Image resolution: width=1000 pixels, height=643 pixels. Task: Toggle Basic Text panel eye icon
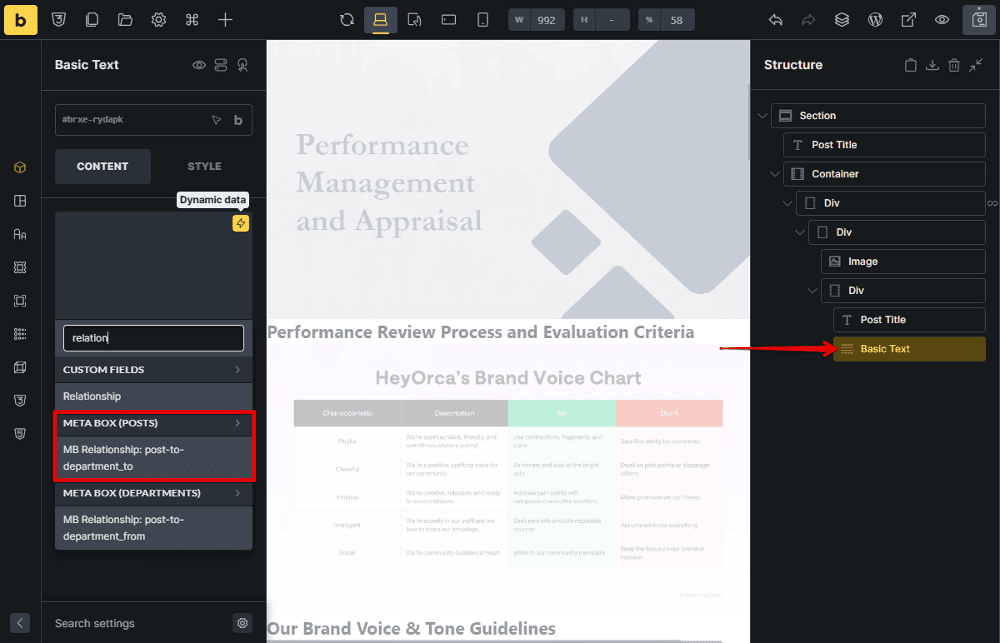pyautogui.click(x=199, y=65)
